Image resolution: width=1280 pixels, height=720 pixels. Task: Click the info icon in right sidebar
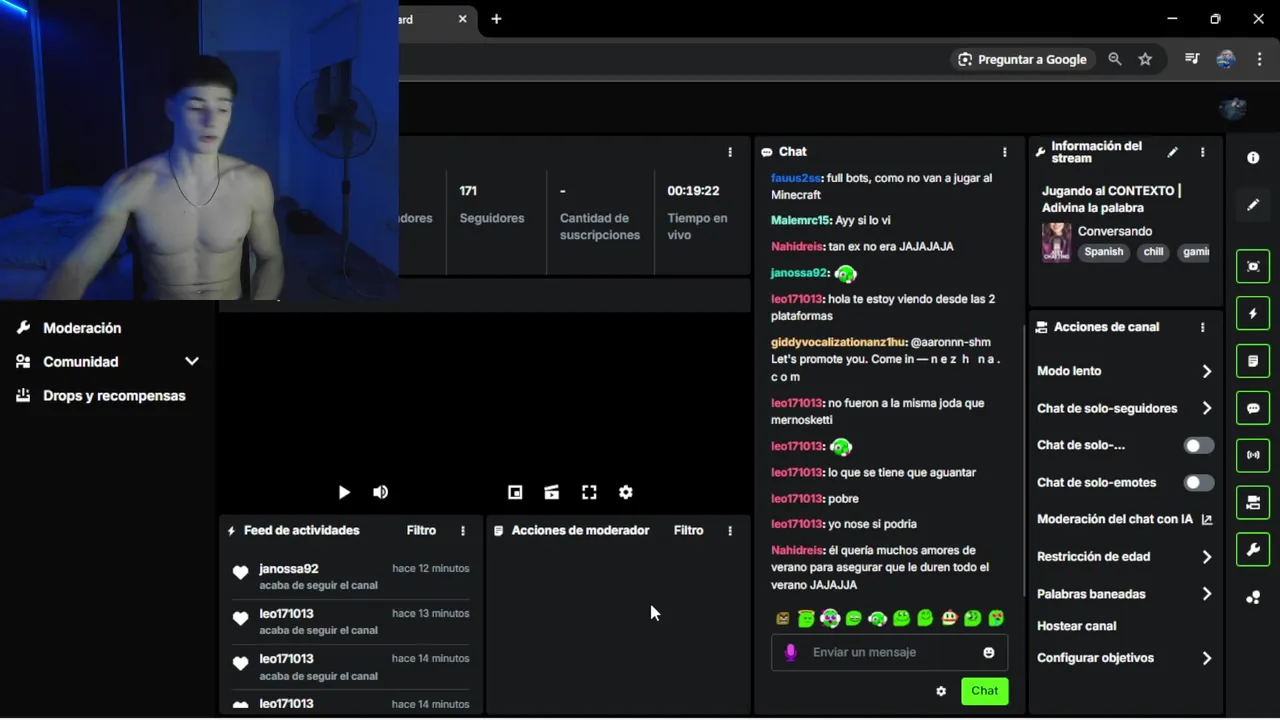pos(1253,158)
